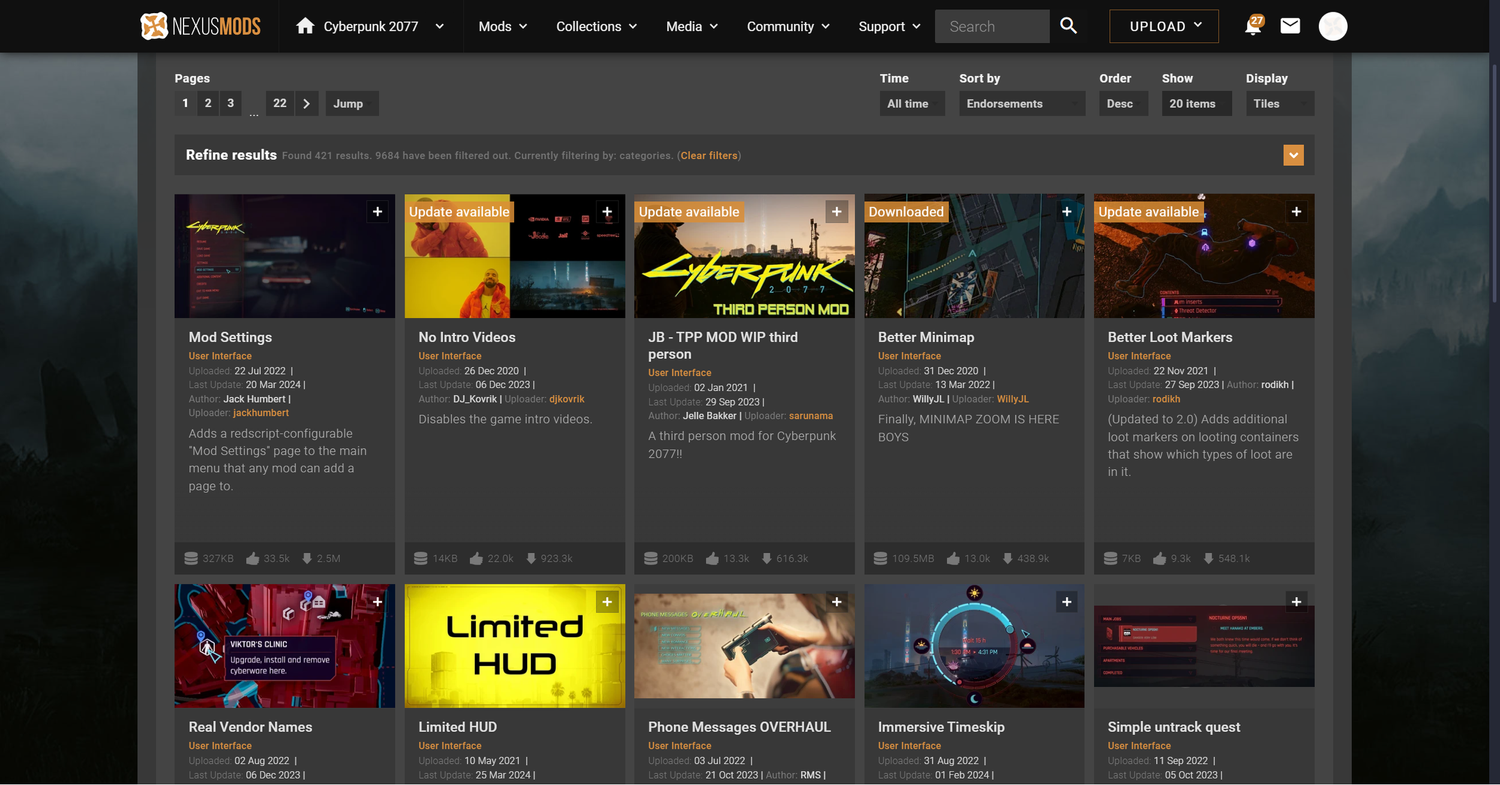The width and height of the screenshot is (1500, 785).
Task: Click into the Search input field
Action: pyautogui.click(x=990, y=26)
